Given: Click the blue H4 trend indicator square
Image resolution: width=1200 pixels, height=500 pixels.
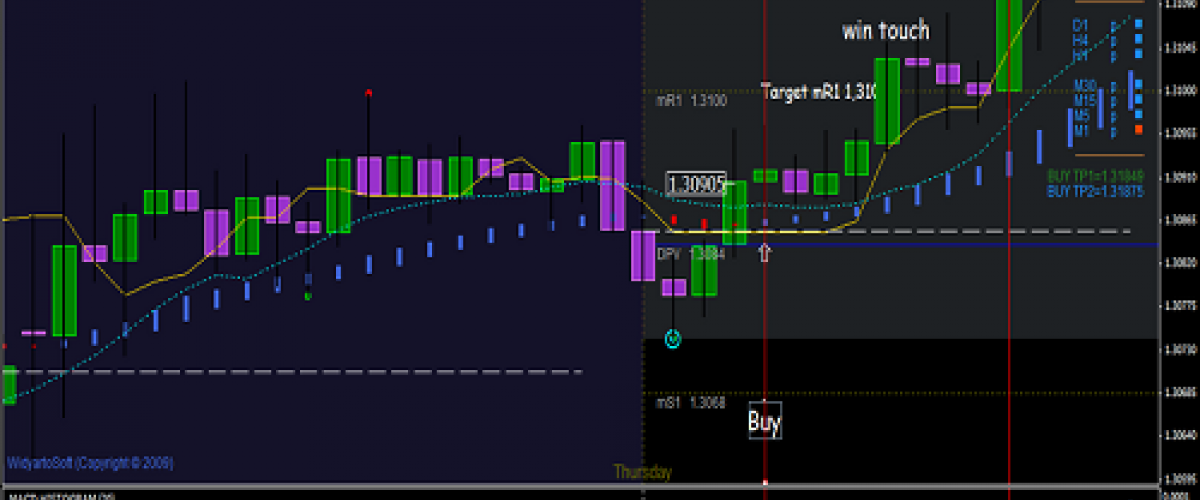Looking at the screenshot, I should tap(1138, 38).
